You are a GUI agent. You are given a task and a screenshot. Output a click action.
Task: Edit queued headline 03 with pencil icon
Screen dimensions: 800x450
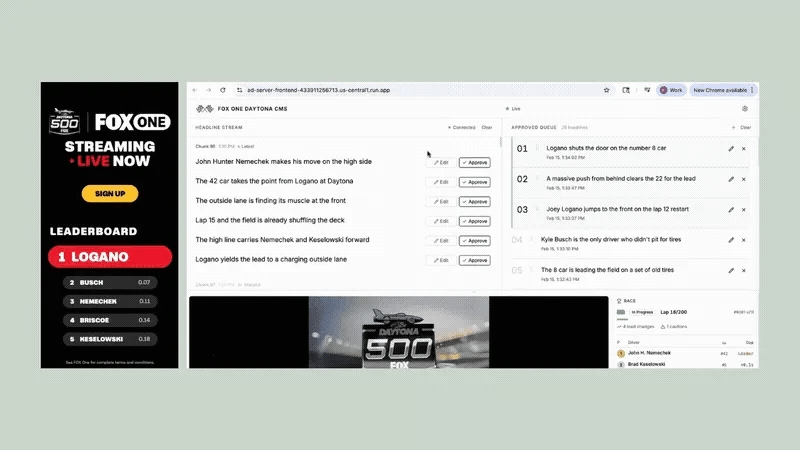(731, 210)
